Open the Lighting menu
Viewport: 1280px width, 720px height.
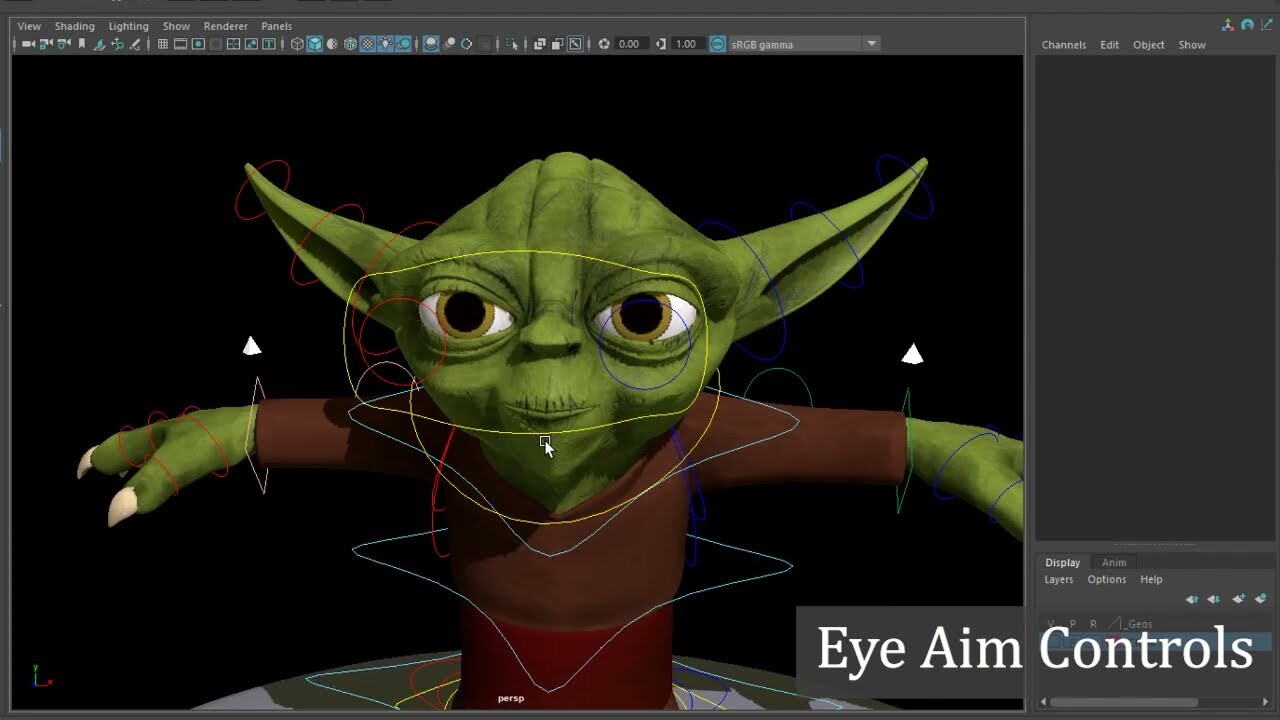point(128,25)
